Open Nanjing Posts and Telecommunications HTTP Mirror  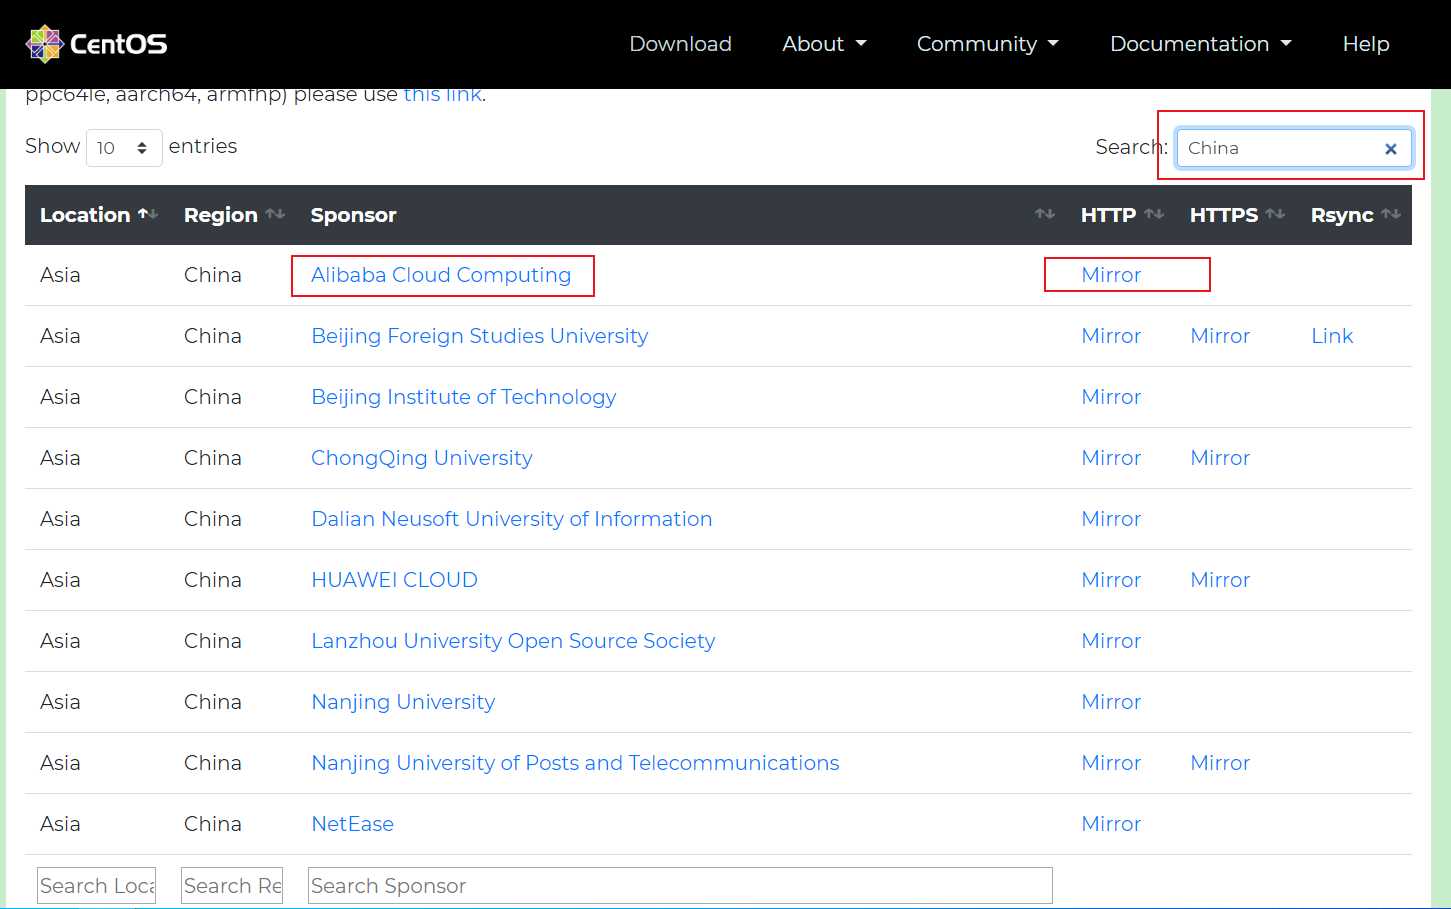[x=1111, y=763]
